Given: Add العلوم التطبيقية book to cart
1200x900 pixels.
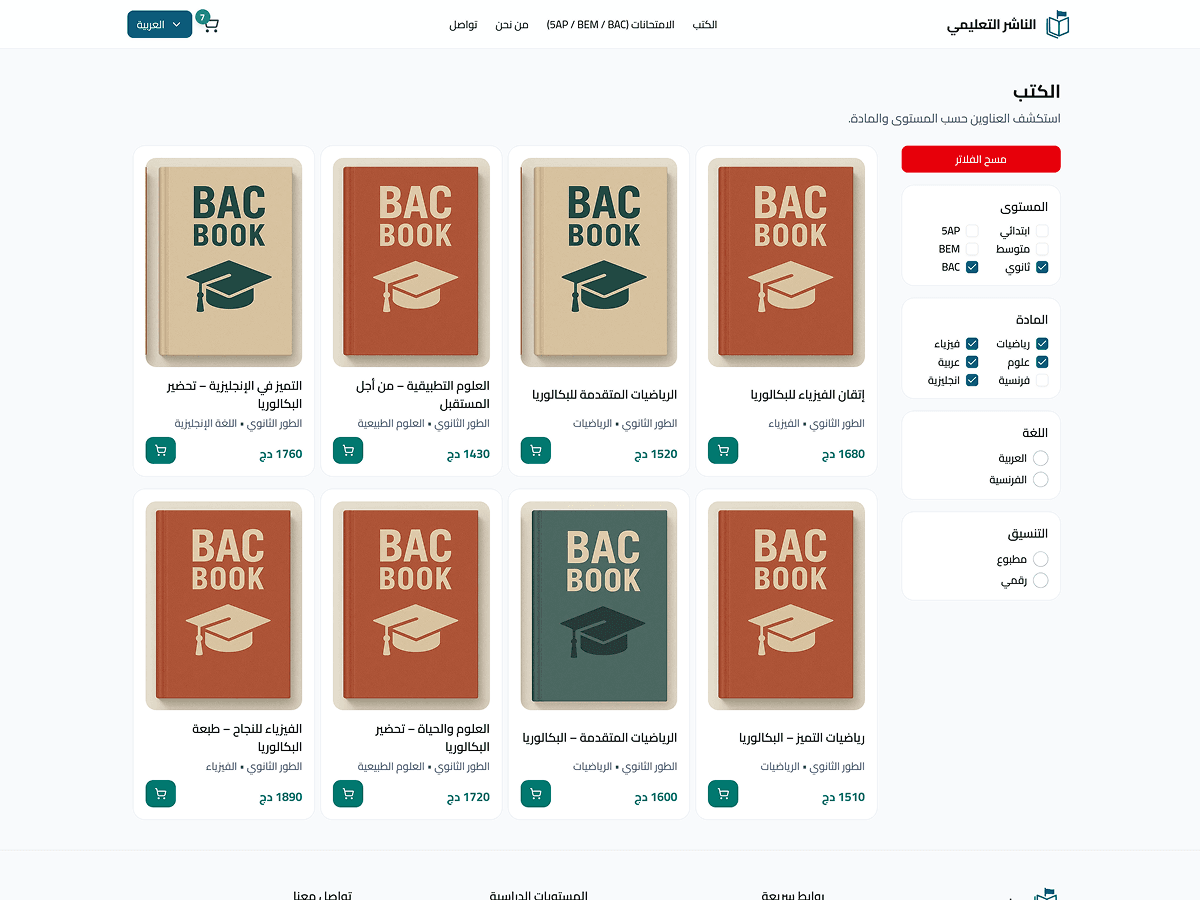Looking at the screenshot, I should [348, 451].
